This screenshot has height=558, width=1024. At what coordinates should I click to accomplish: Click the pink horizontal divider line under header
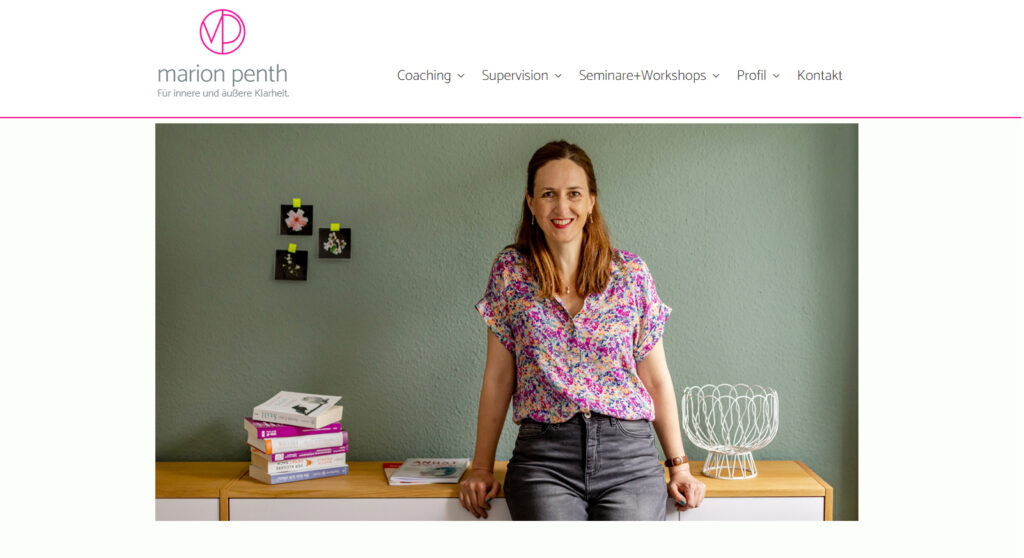[x=511, y=118]
